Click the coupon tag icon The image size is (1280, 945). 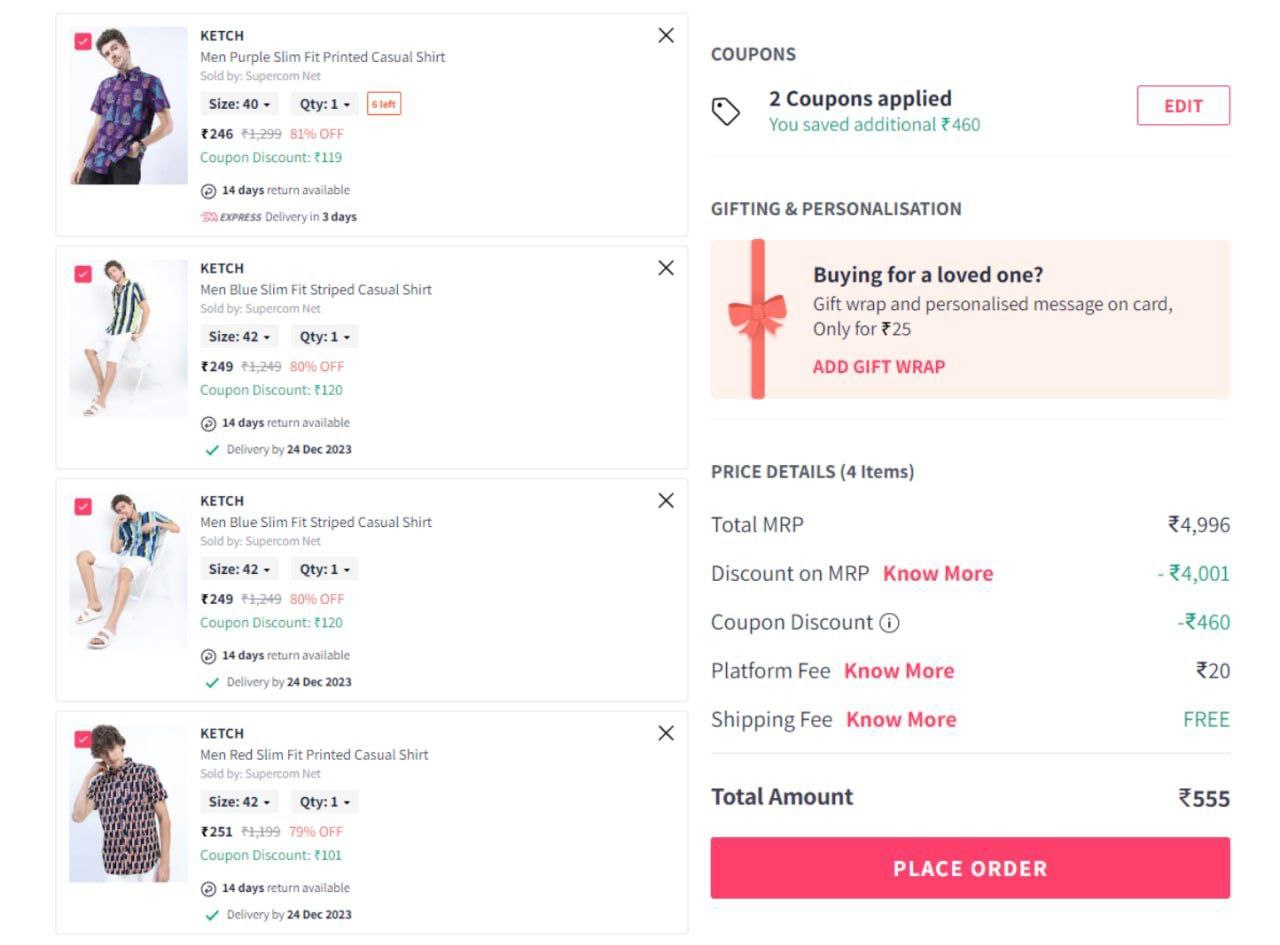pyautogui.click(x=726, y=111)
